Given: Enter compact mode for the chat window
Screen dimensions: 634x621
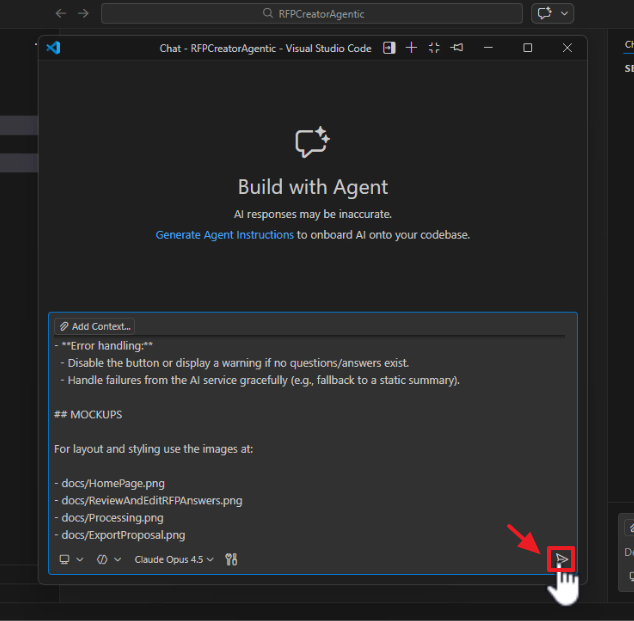Looking at the screenshot, I should tap(434, 48).
